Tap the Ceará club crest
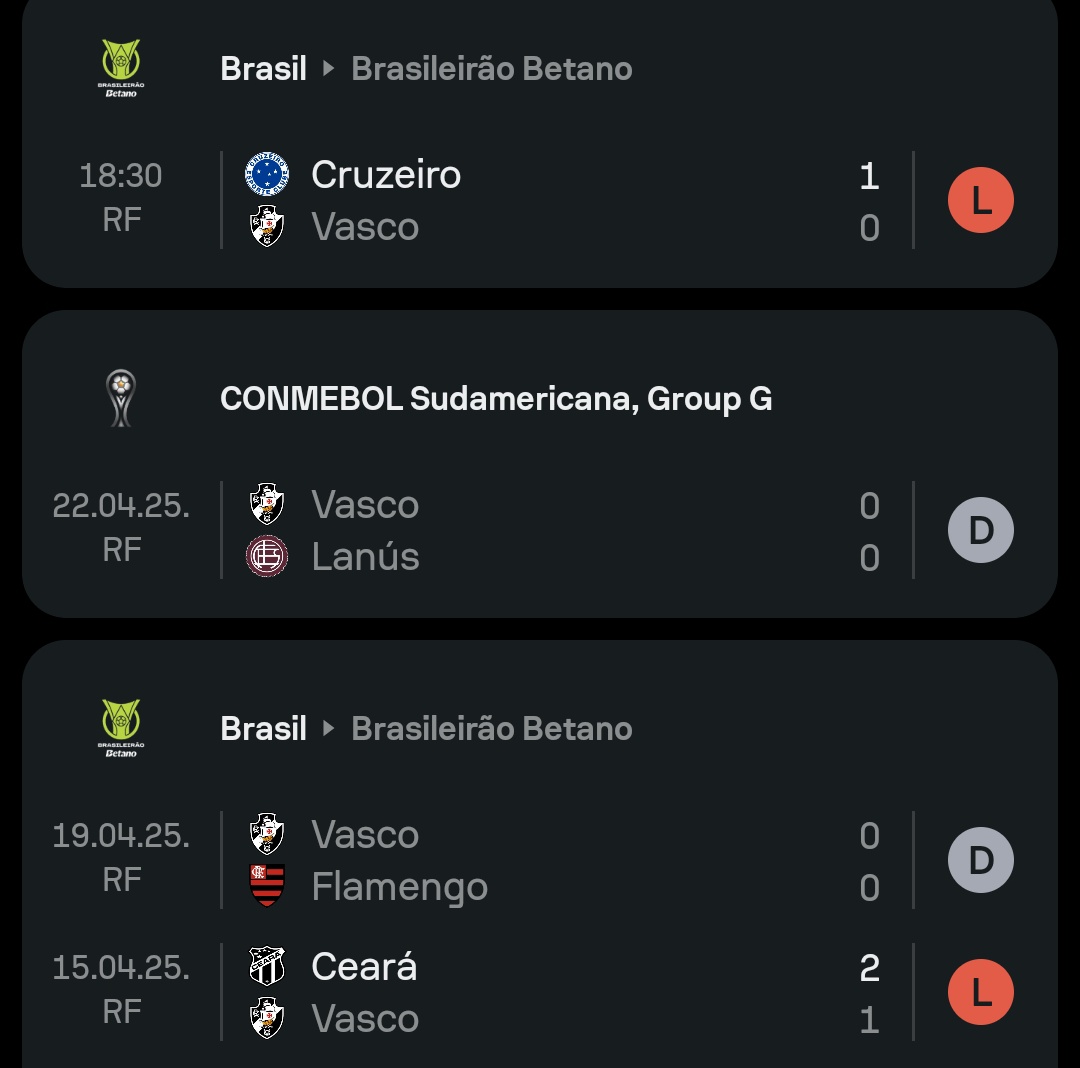Image resolution: width=1080 pixels, height=1068 pixels. click(x=267, y=966)
